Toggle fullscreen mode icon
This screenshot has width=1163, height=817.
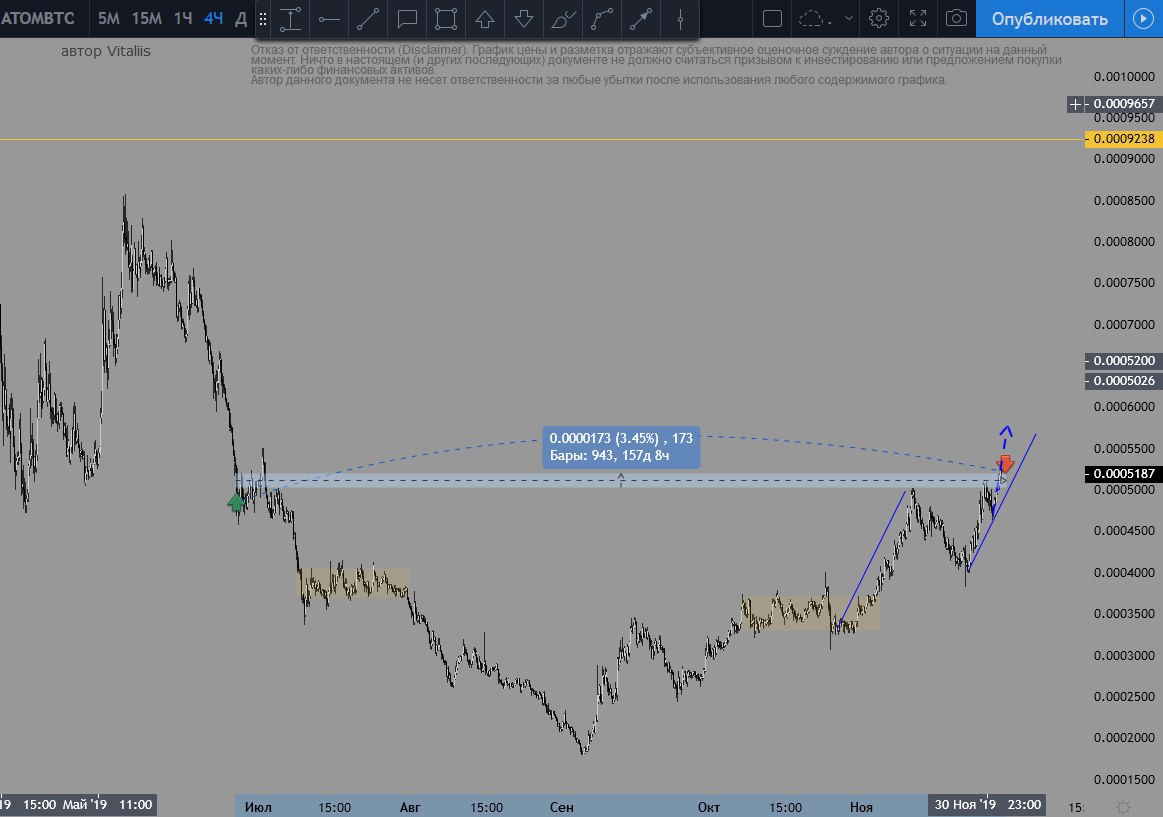pos(917,19)
